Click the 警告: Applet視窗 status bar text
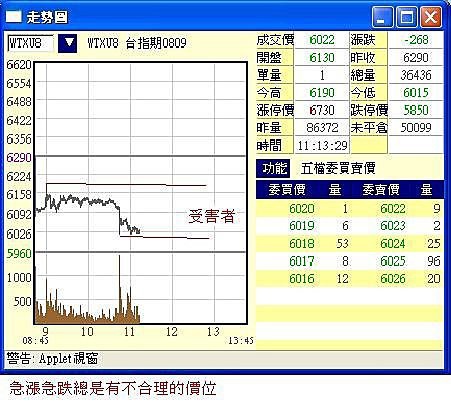 (52, 359)
